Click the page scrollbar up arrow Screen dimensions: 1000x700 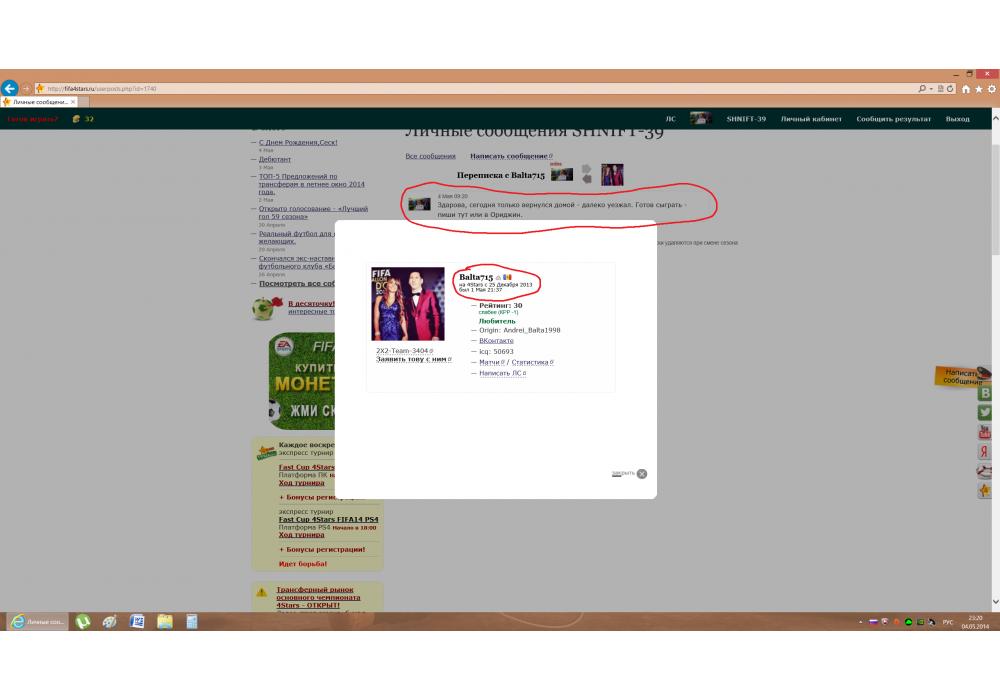point(996,119)
